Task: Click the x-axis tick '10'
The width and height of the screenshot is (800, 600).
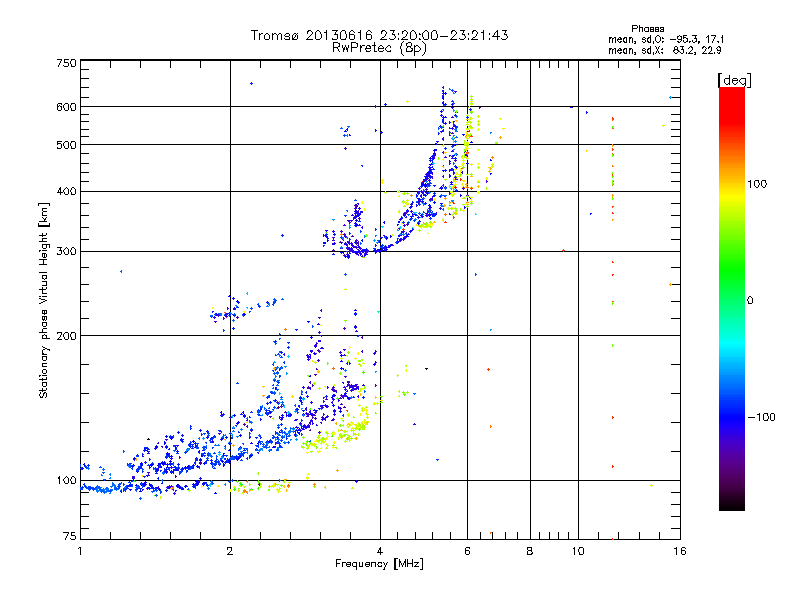Action: tap(578, 551)
